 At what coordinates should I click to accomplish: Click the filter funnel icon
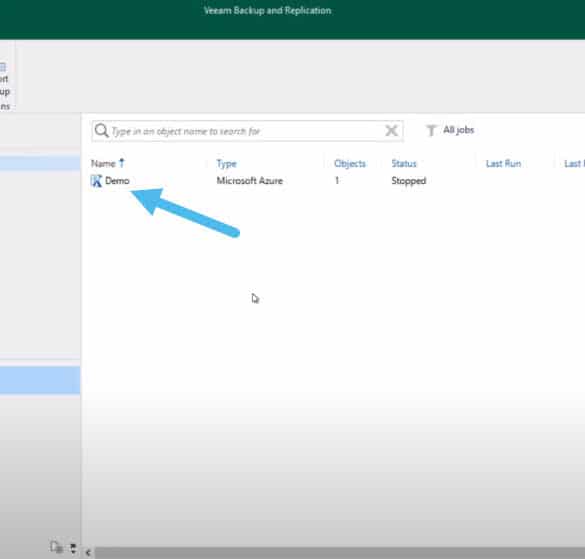click(x=431, y=131)
